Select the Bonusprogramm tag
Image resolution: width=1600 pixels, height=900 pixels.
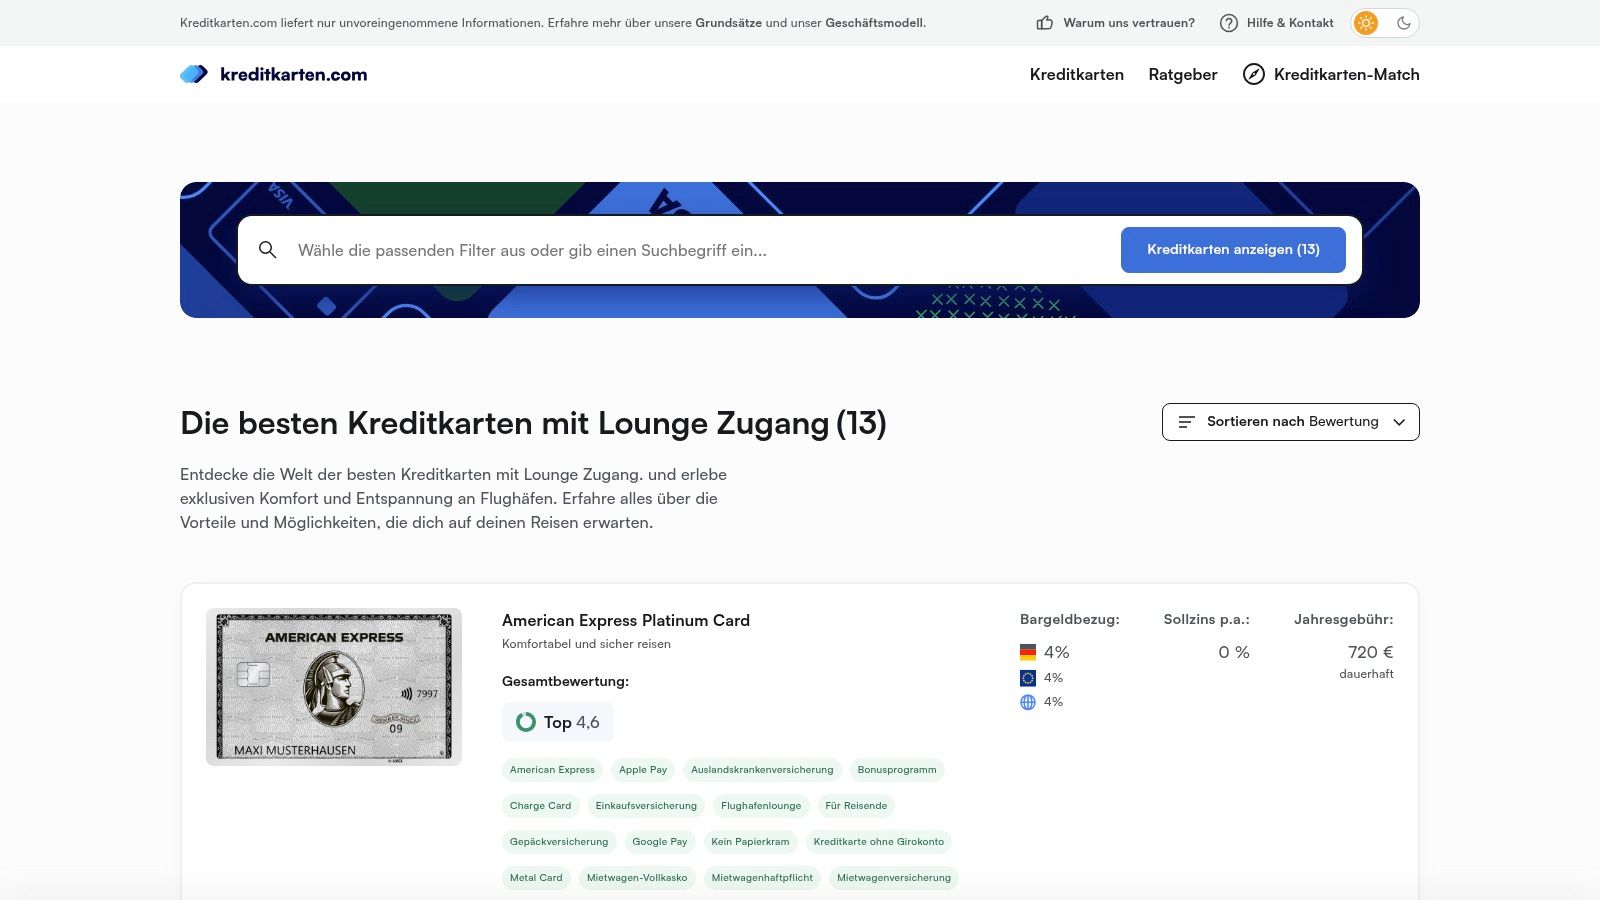(x=897, y=770)
